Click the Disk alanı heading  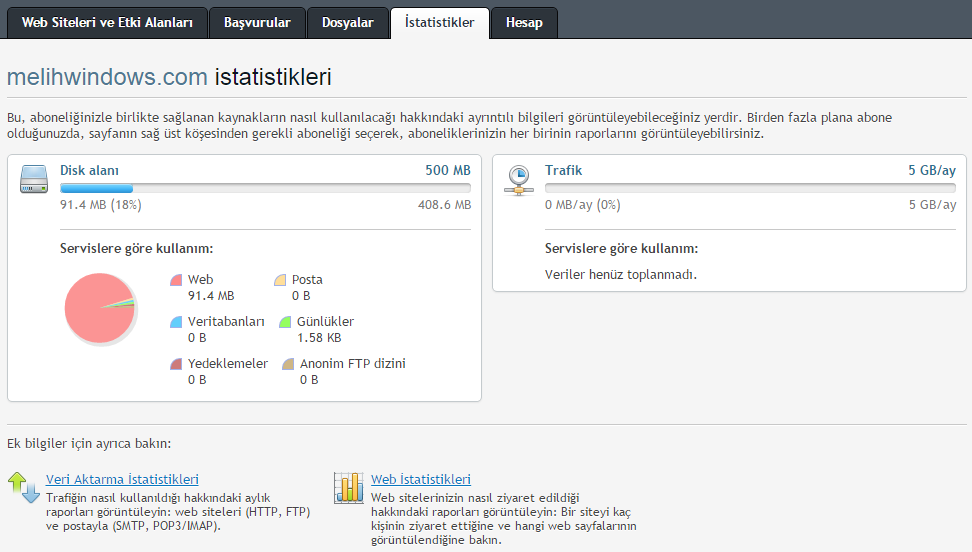[89, 171]
